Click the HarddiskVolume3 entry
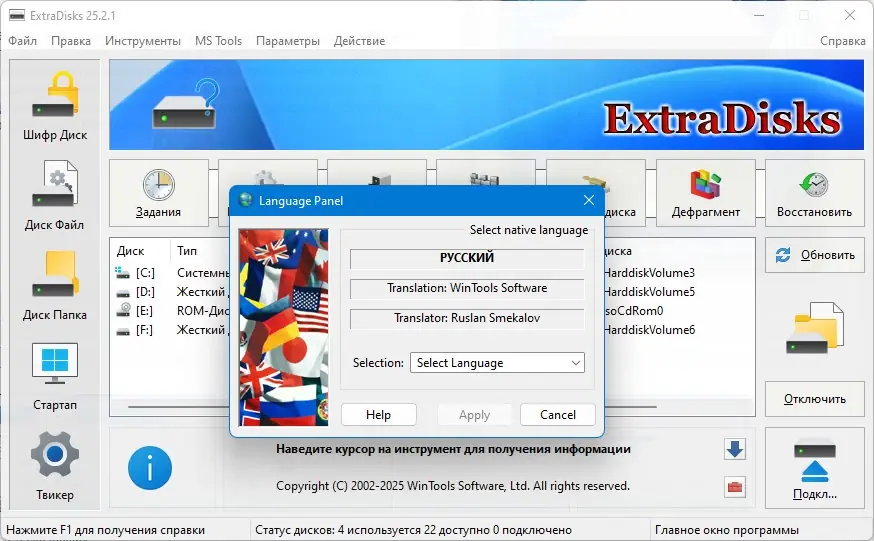 [650, 273]
